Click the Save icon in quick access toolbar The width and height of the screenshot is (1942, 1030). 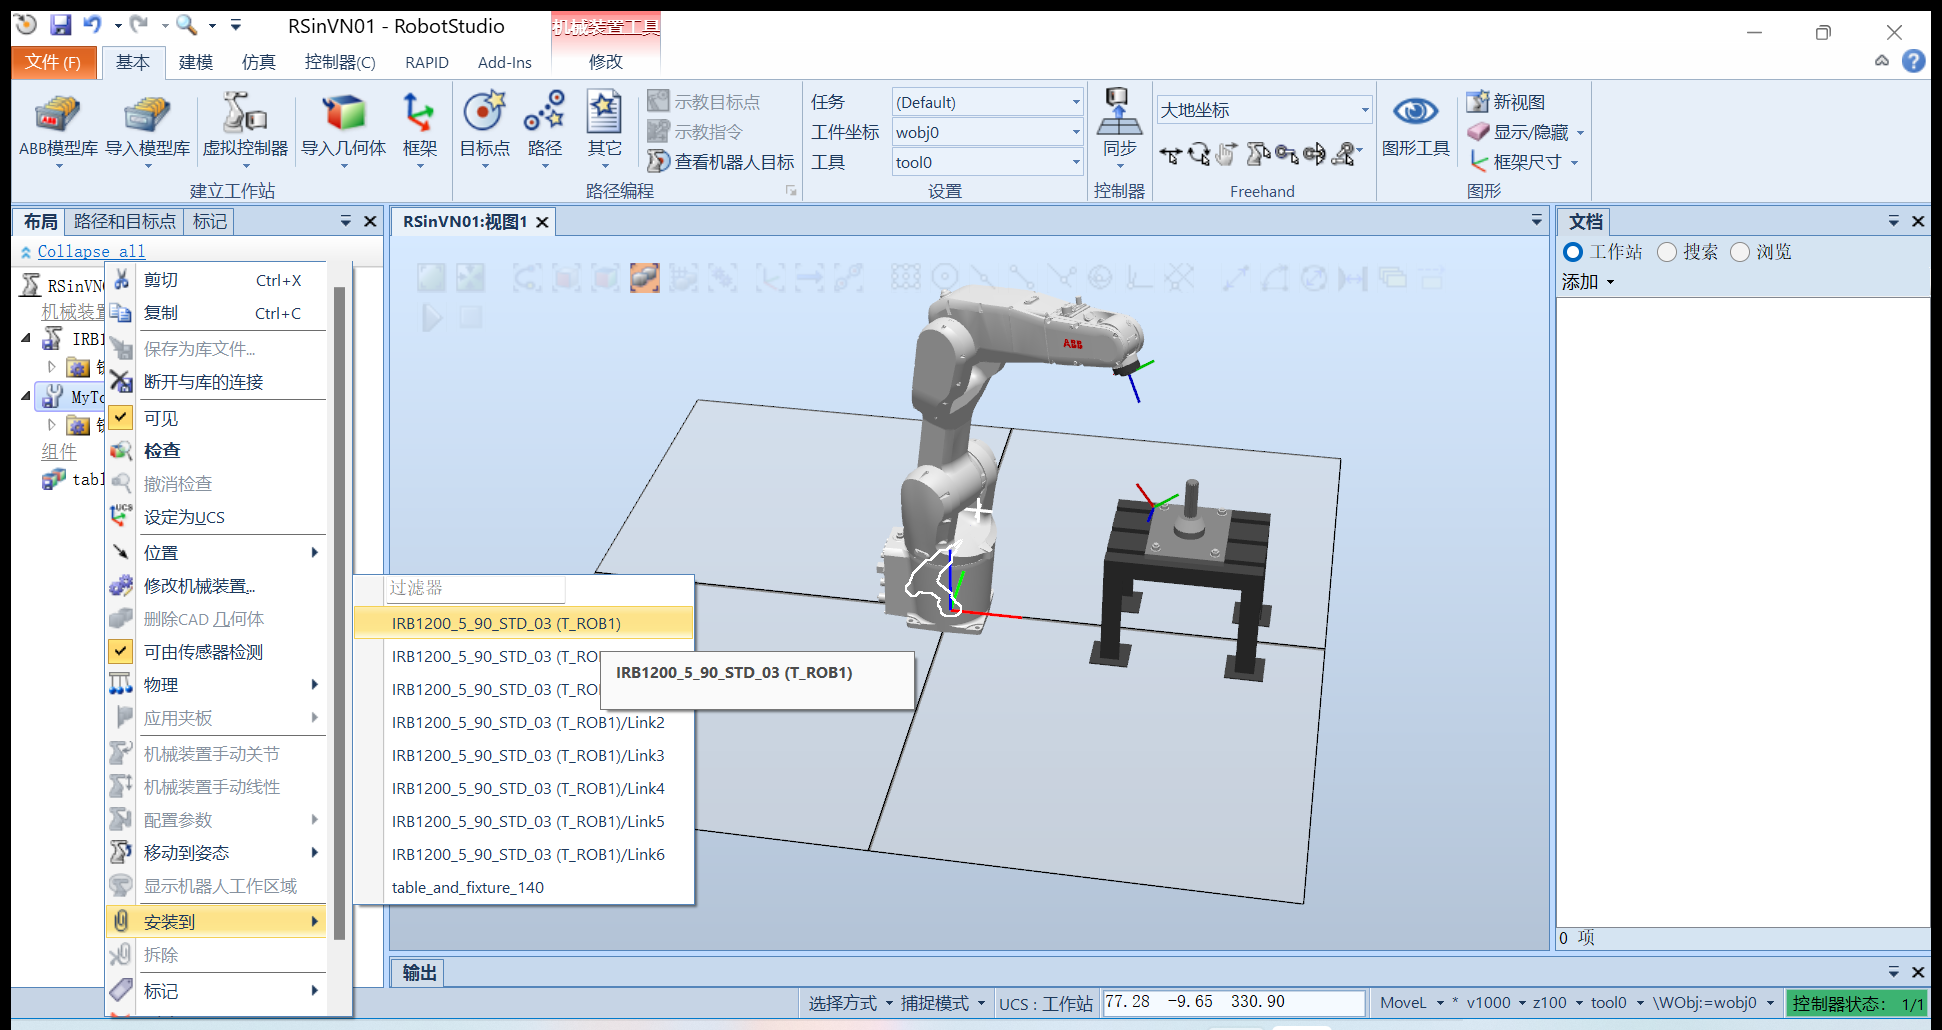click(x=60, y=25)
